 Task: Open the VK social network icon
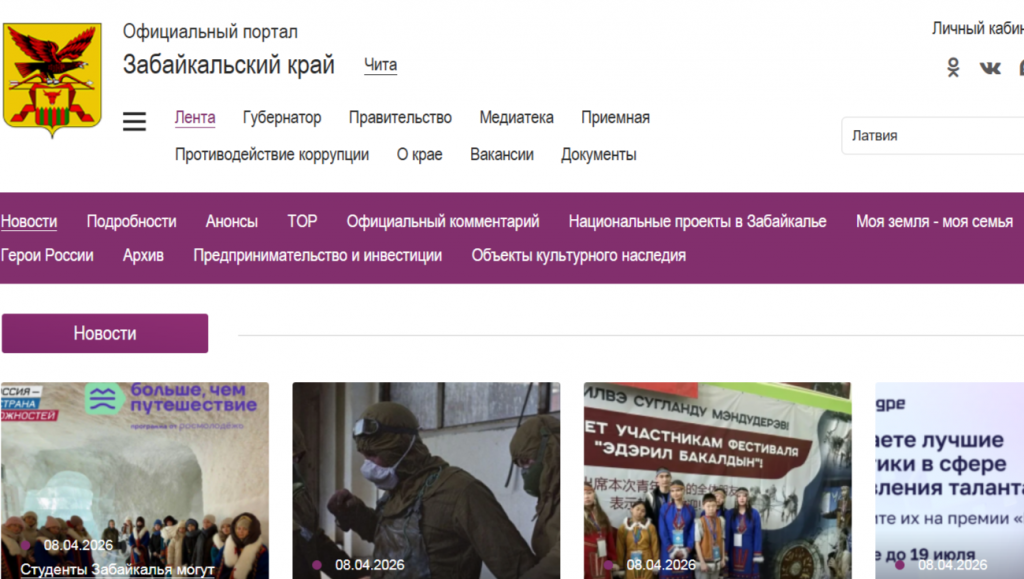[990, 68]
